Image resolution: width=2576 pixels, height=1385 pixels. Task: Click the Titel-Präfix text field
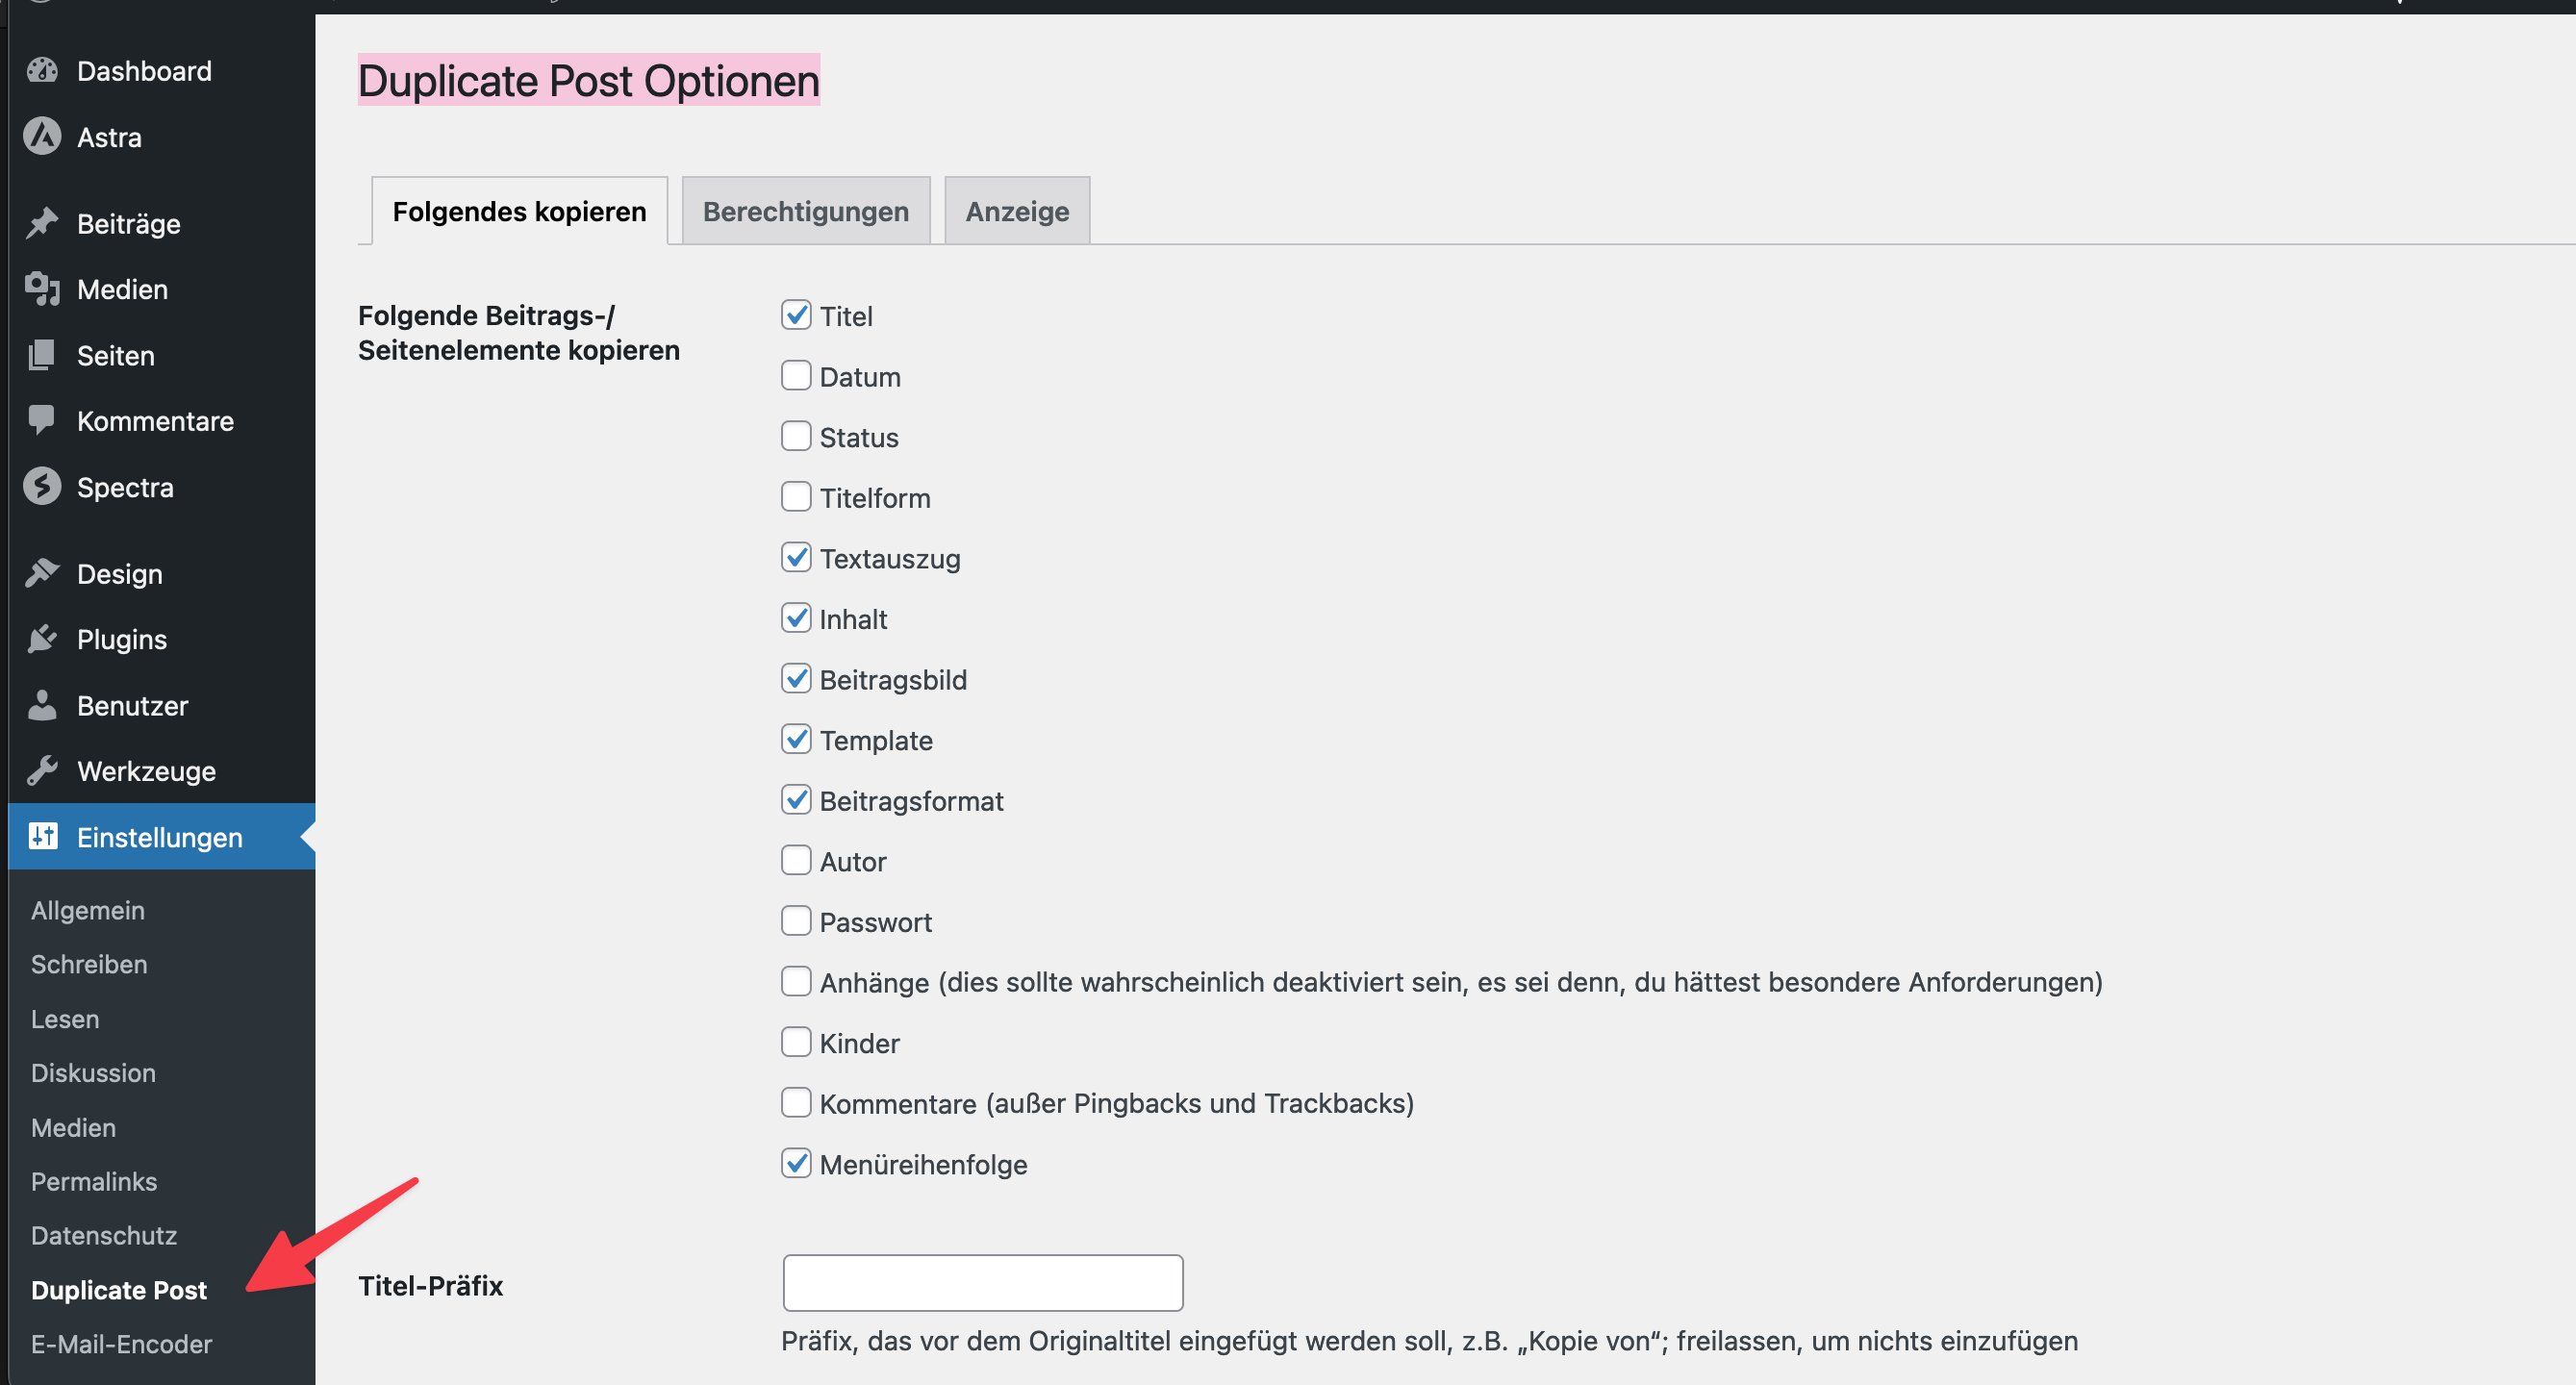[983, 1282]
